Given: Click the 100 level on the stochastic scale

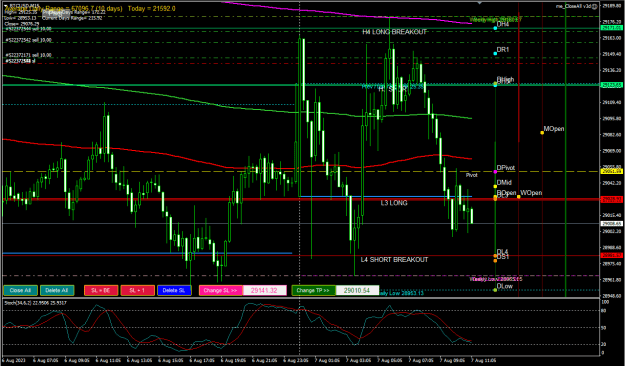Looking at the screenshot, I should tap(605, 302).
